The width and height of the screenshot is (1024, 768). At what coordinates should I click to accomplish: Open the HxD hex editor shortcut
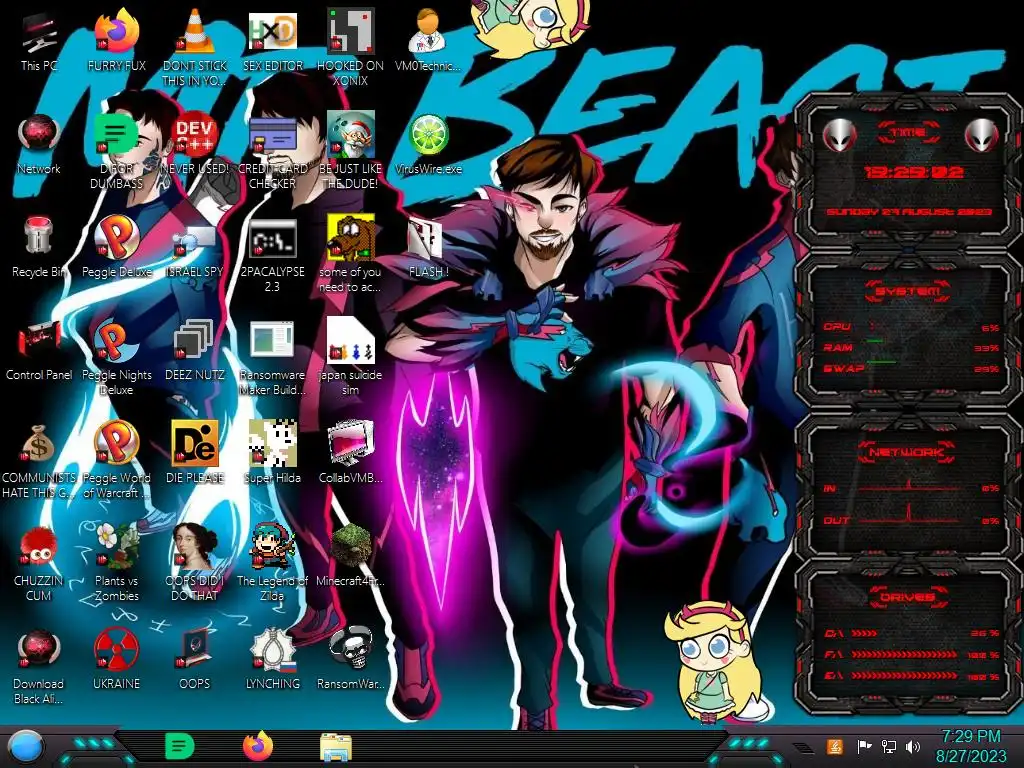(272, 41)
